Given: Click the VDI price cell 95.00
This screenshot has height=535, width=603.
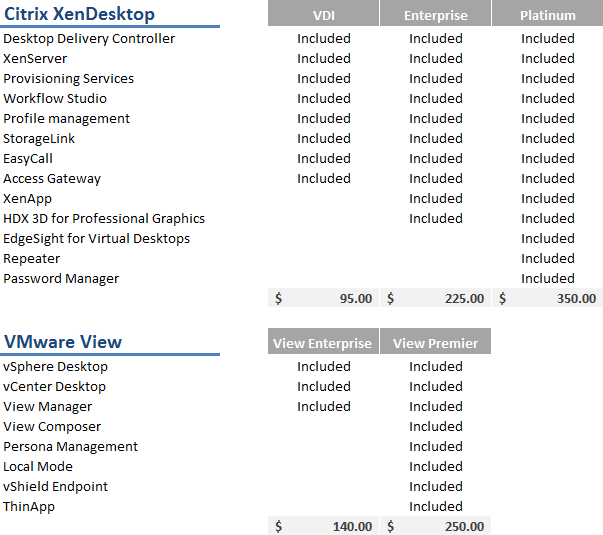Looking at the screenshot, I should tap(323, 298).
